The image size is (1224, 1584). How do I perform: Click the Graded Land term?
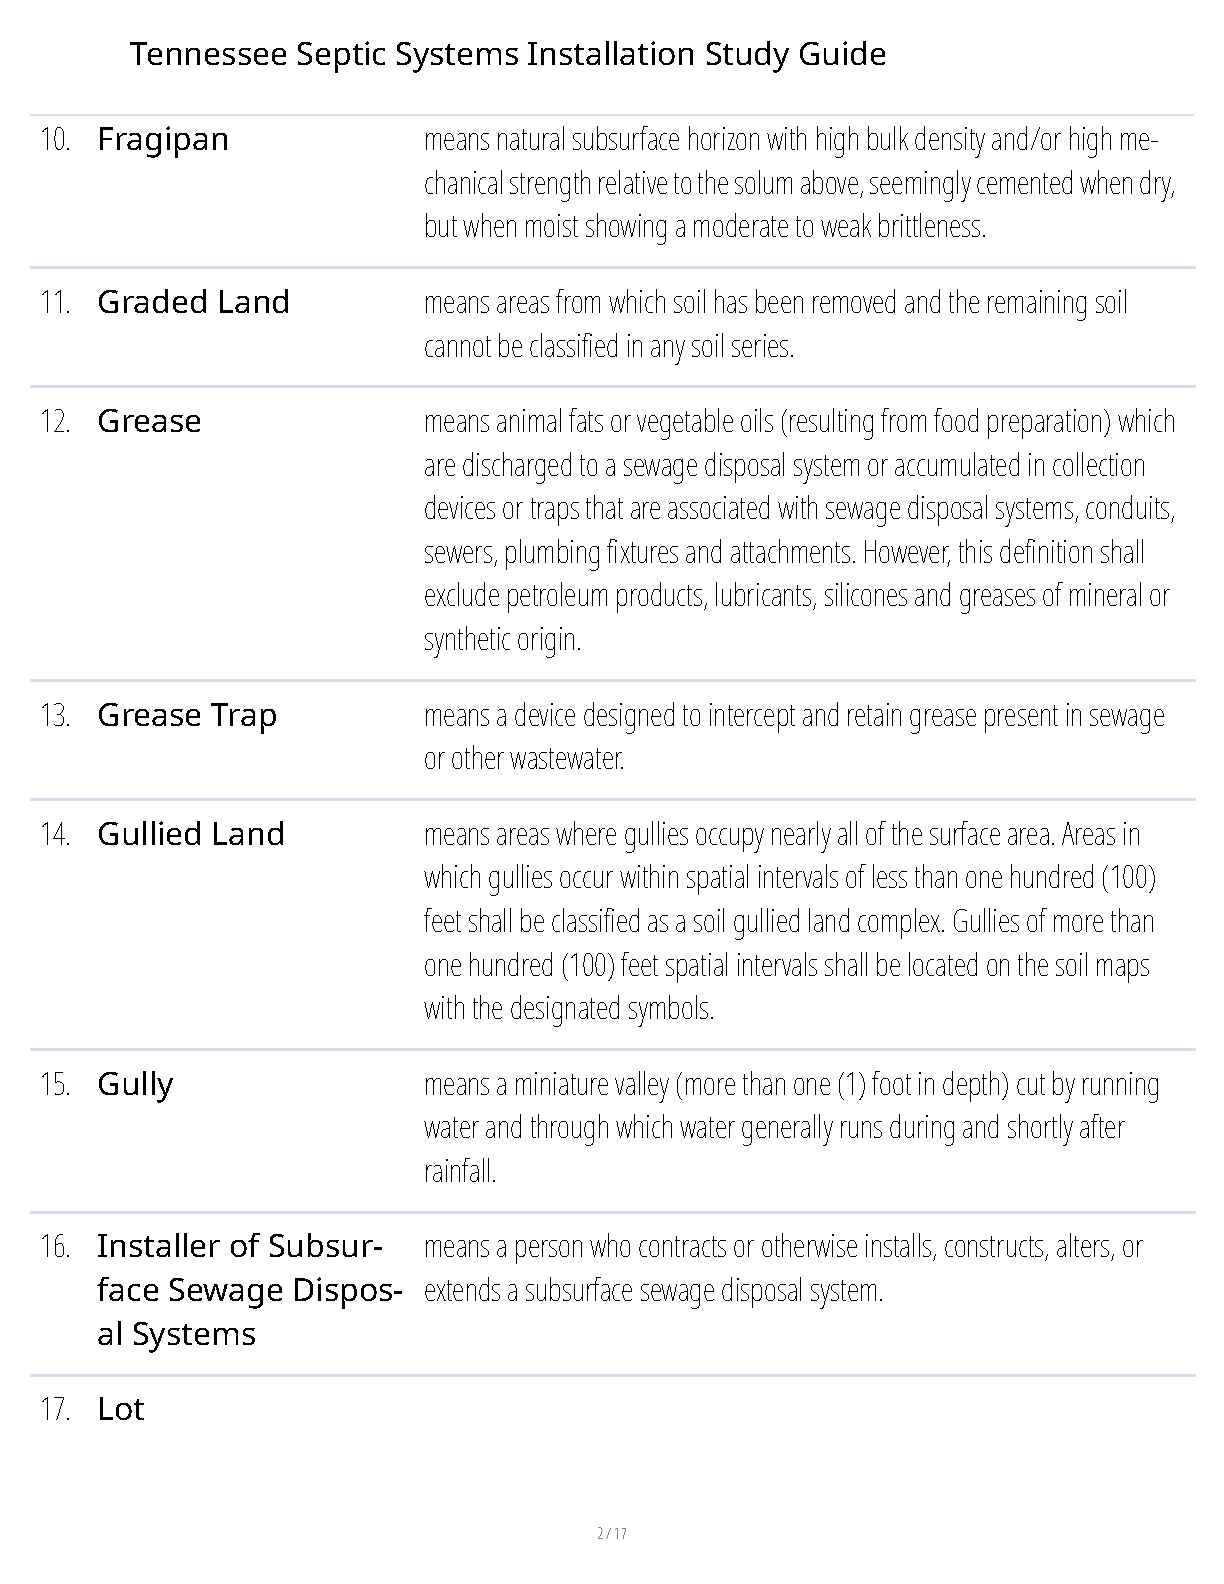(x=193, y=302)
